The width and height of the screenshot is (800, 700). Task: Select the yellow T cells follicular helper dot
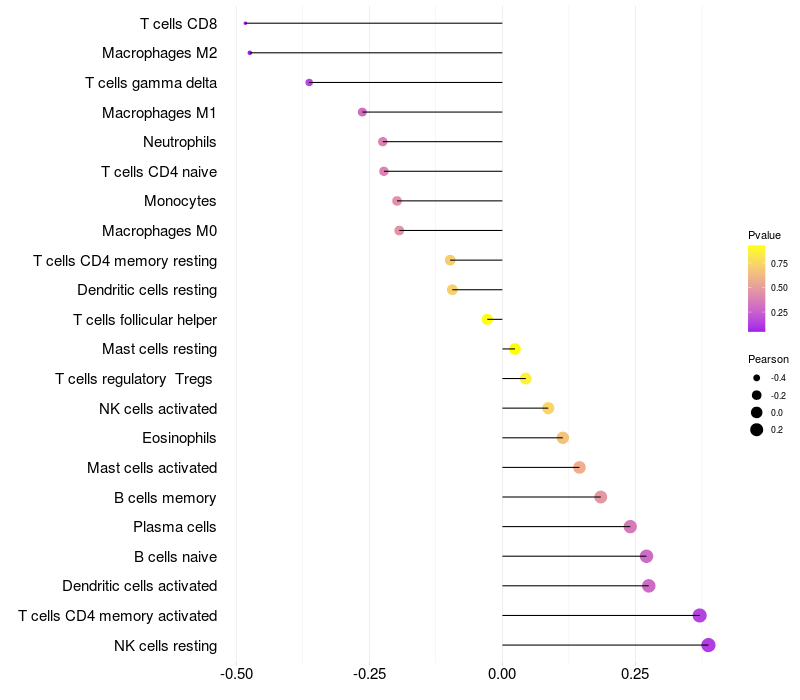tap(487, 319)
